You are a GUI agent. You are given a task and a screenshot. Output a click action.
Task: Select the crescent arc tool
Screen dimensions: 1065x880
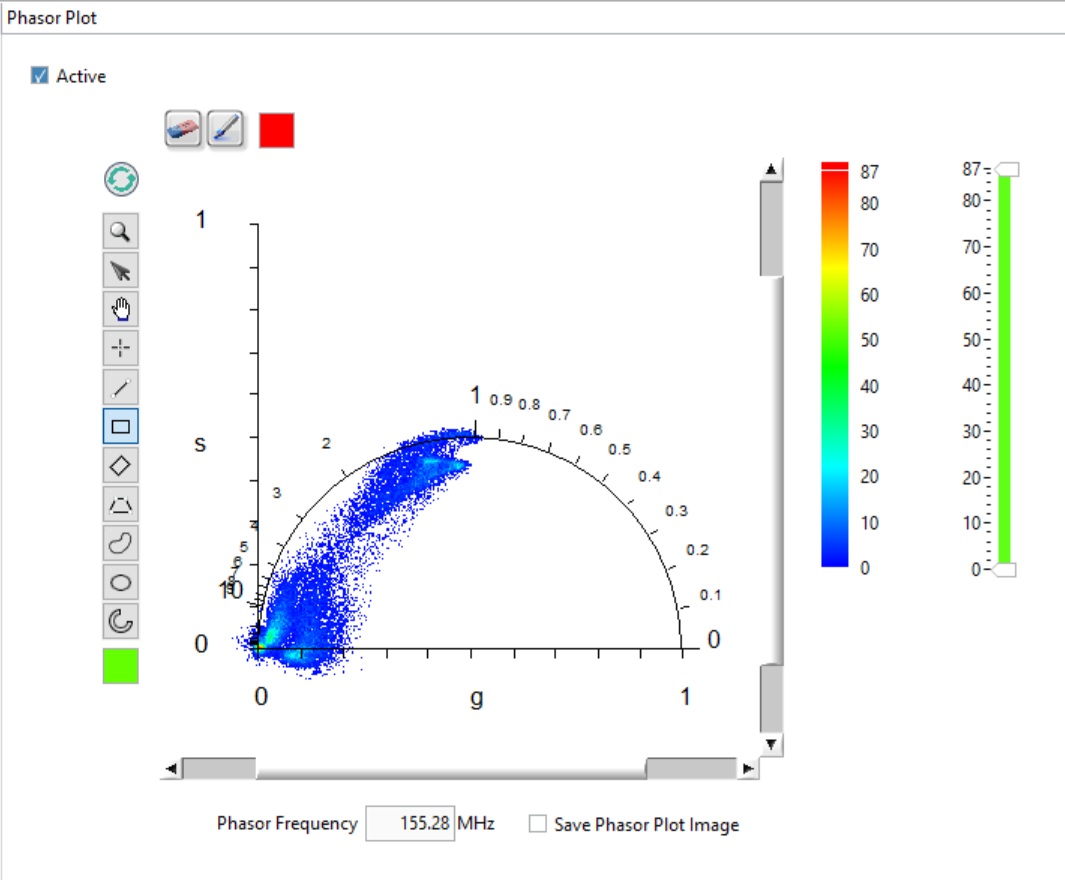tap(121, 621)
